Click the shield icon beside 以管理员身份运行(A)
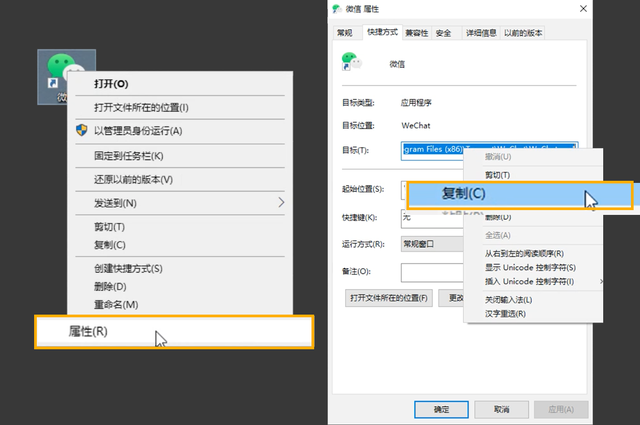The image size is (640, 425). (x=82, y=130)
